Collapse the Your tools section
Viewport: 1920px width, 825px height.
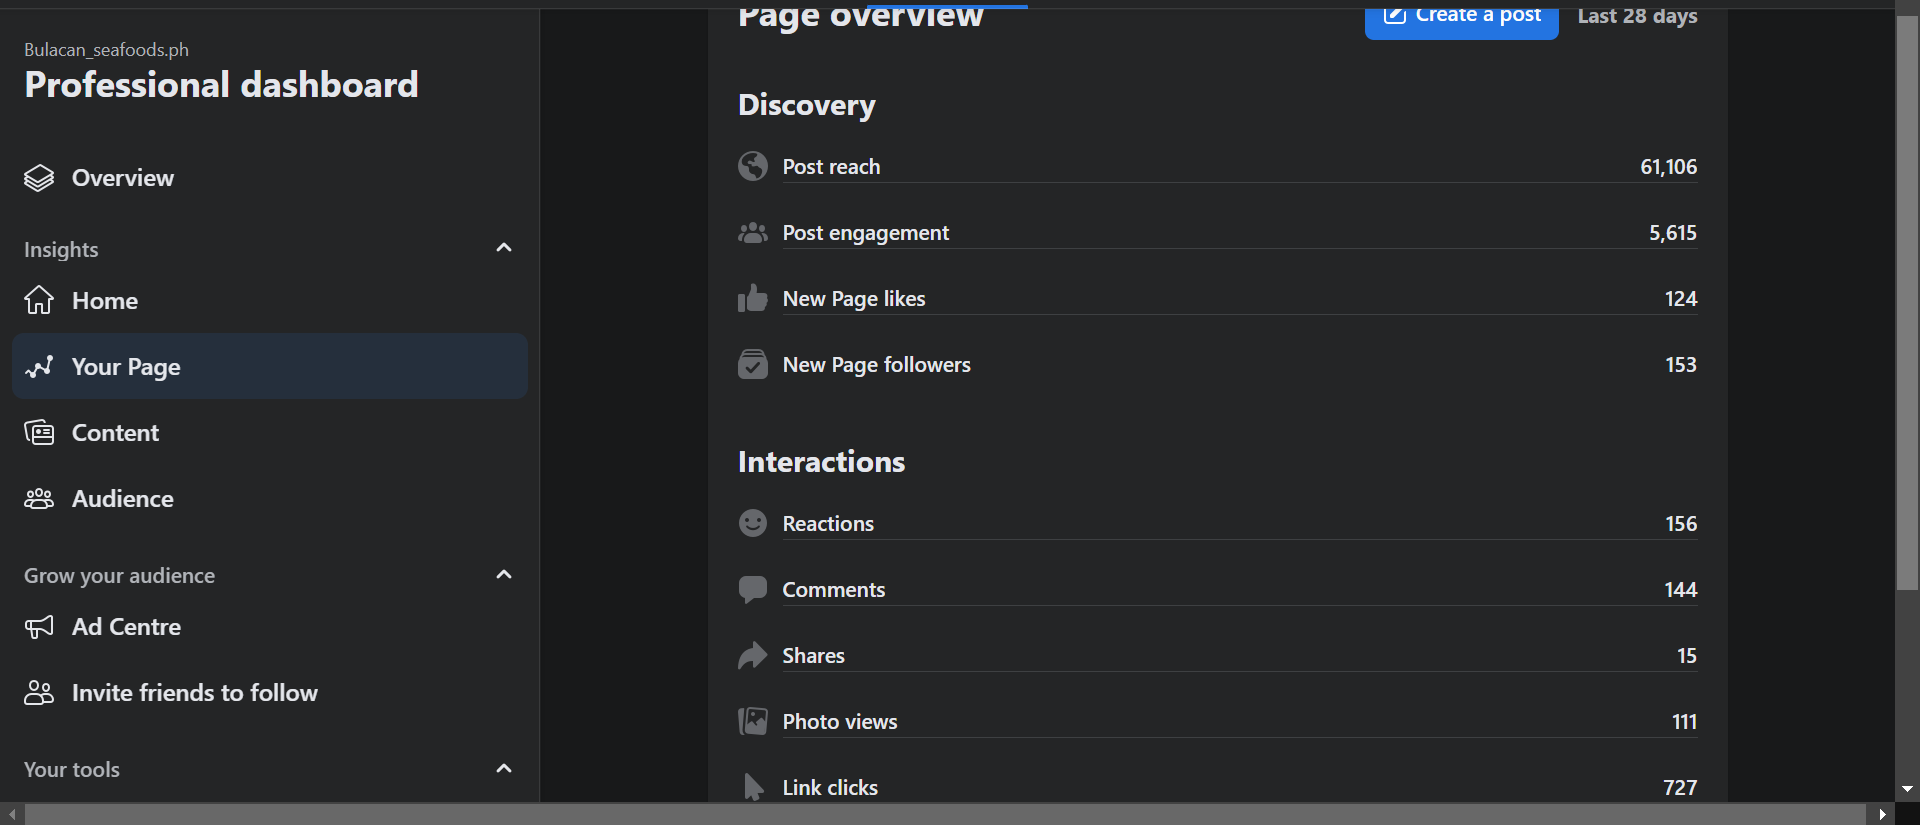coord(504,769)
